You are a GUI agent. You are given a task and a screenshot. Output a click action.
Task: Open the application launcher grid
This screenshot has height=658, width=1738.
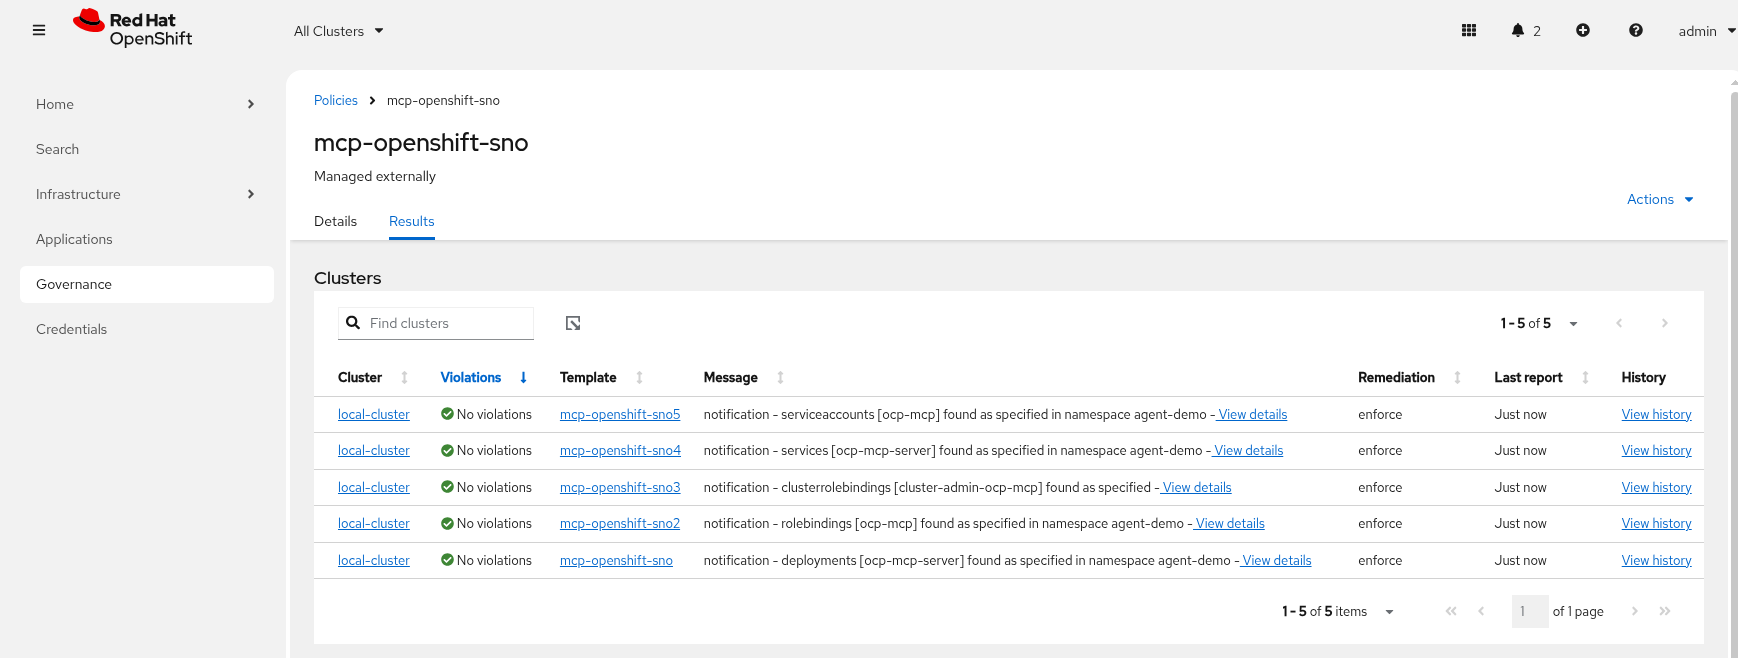pyautogui.click(x=1469, y=30)
